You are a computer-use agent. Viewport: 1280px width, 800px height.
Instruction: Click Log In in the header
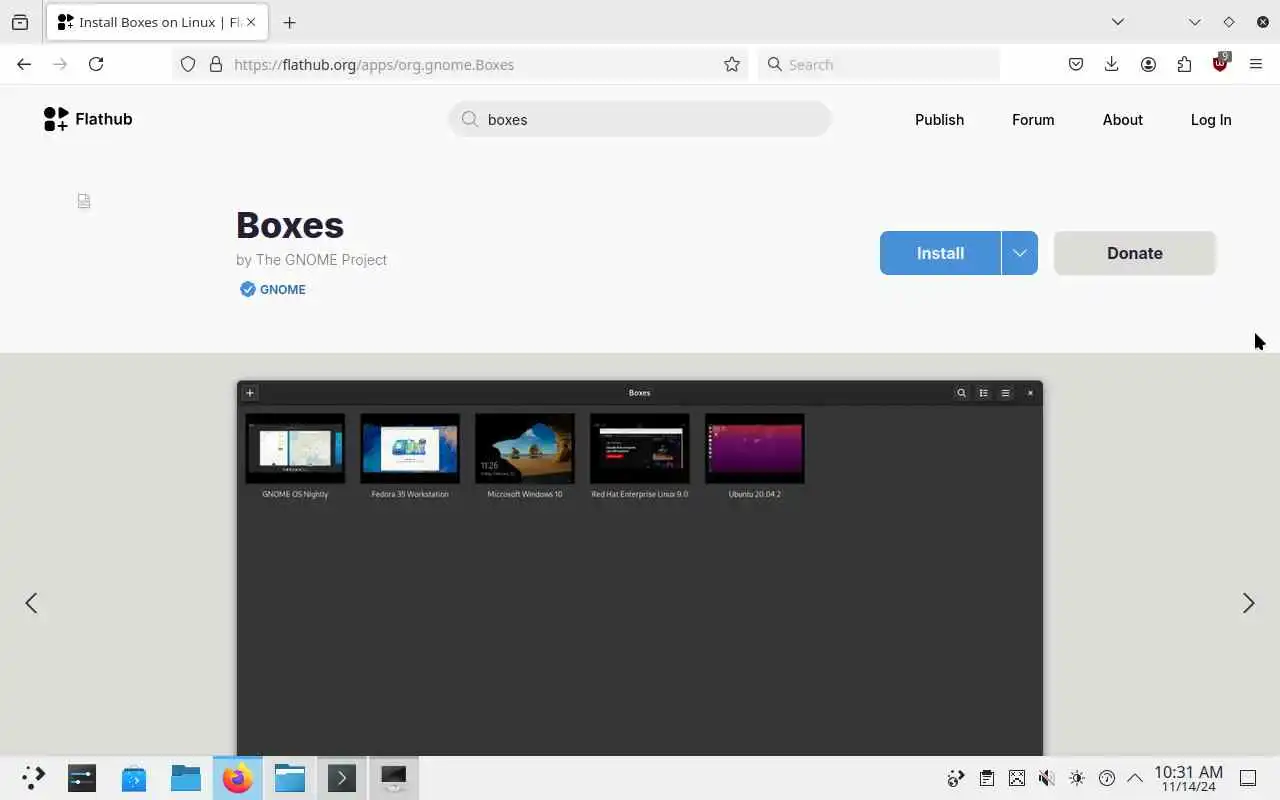(x=1210, y=119)
